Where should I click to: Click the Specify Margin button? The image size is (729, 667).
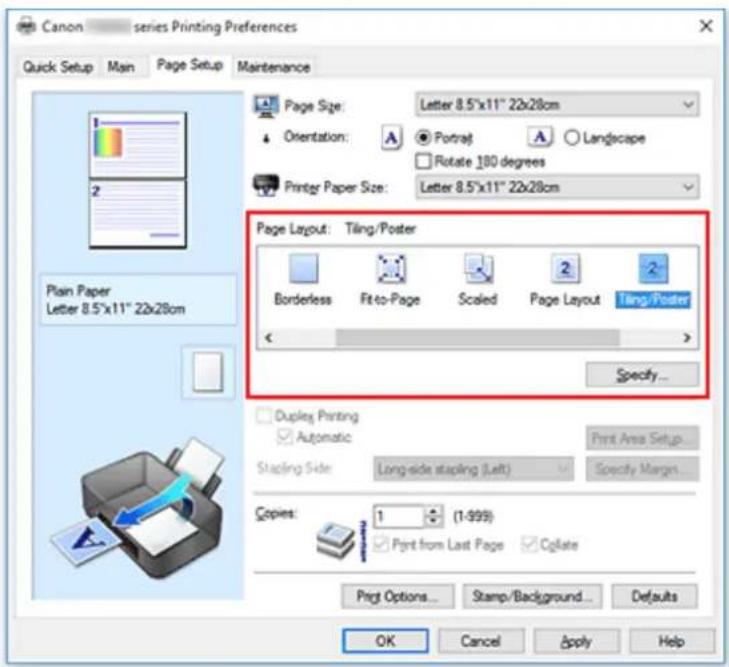[642, 469]
